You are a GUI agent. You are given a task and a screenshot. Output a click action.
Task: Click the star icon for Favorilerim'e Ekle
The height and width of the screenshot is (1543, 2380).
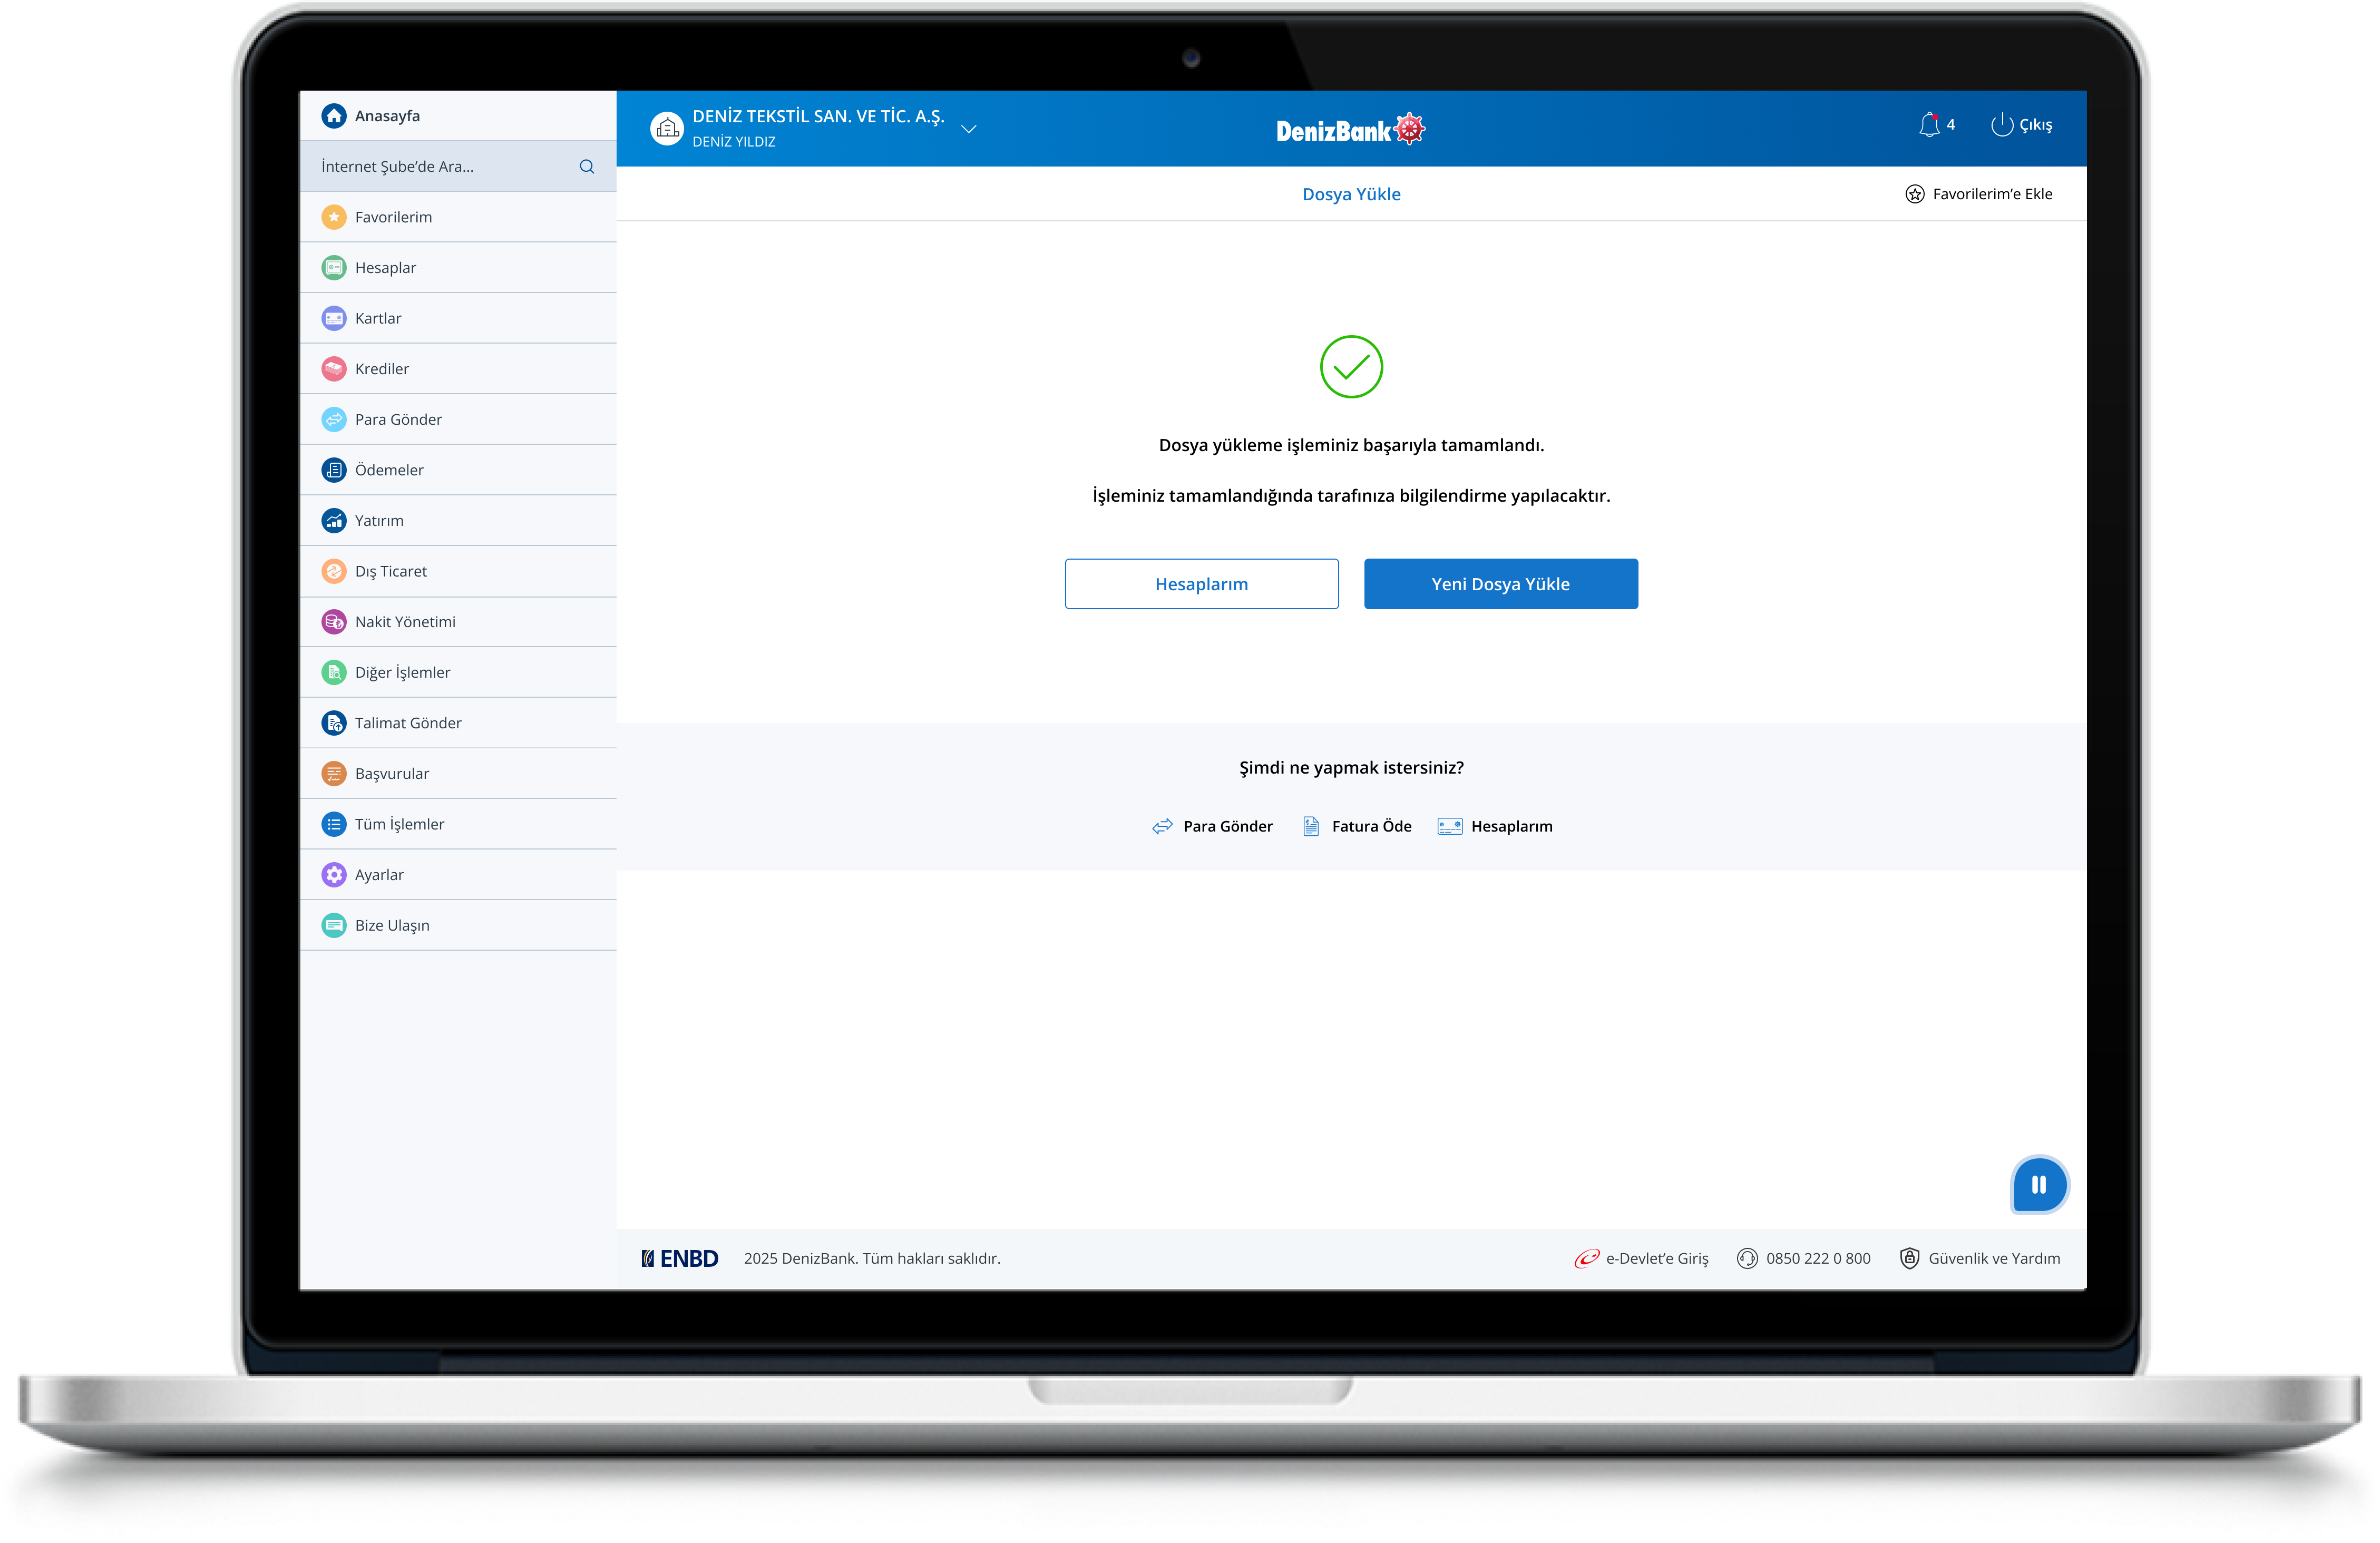tap(1914, 194)
